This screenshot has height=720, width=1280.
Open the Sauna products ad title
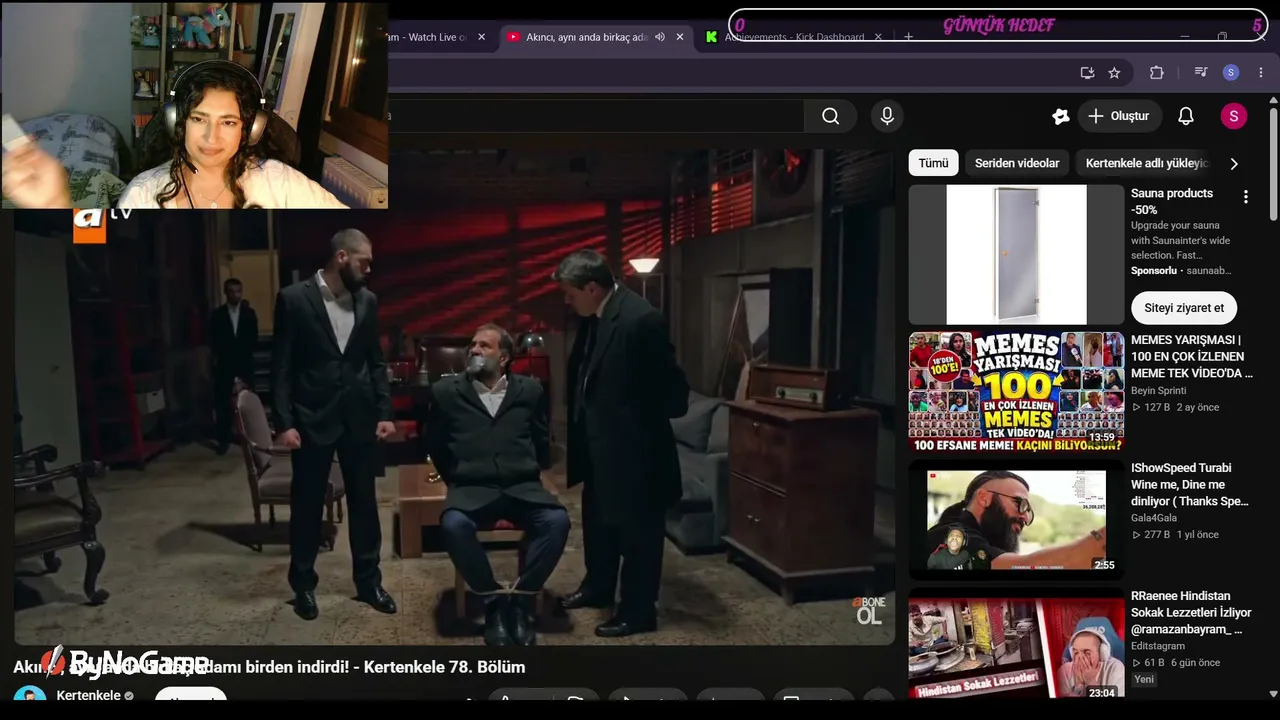point(1172,201)
